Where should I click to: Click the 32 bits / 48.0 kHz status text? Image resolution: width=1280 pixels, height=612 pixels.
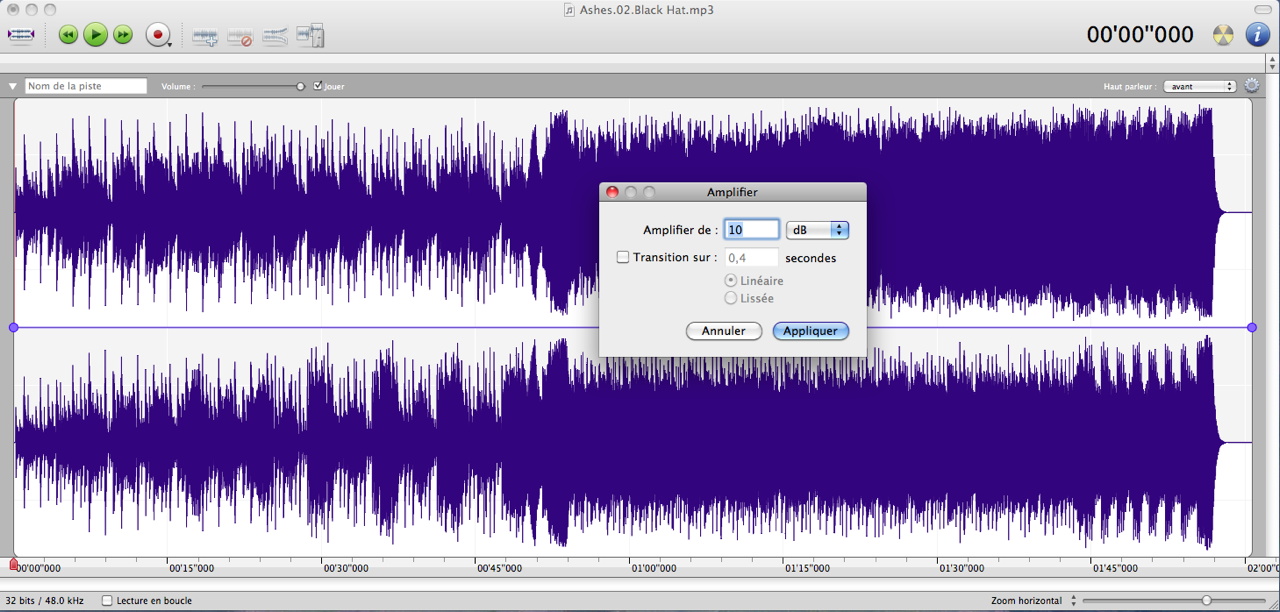pyautogui.click(x=44, y=601)
